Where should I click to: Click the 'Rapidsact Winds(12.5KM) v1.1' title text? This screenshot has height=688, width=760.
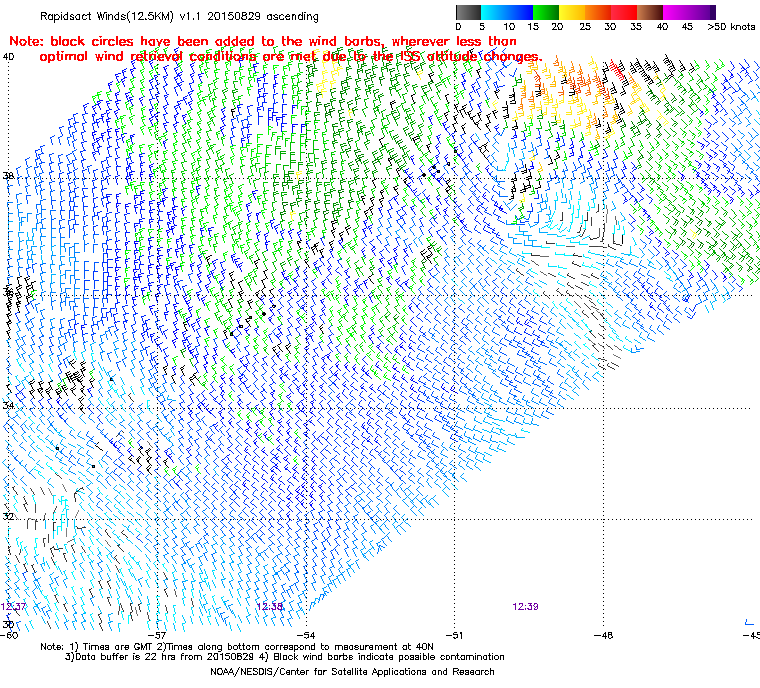(121, 16)
